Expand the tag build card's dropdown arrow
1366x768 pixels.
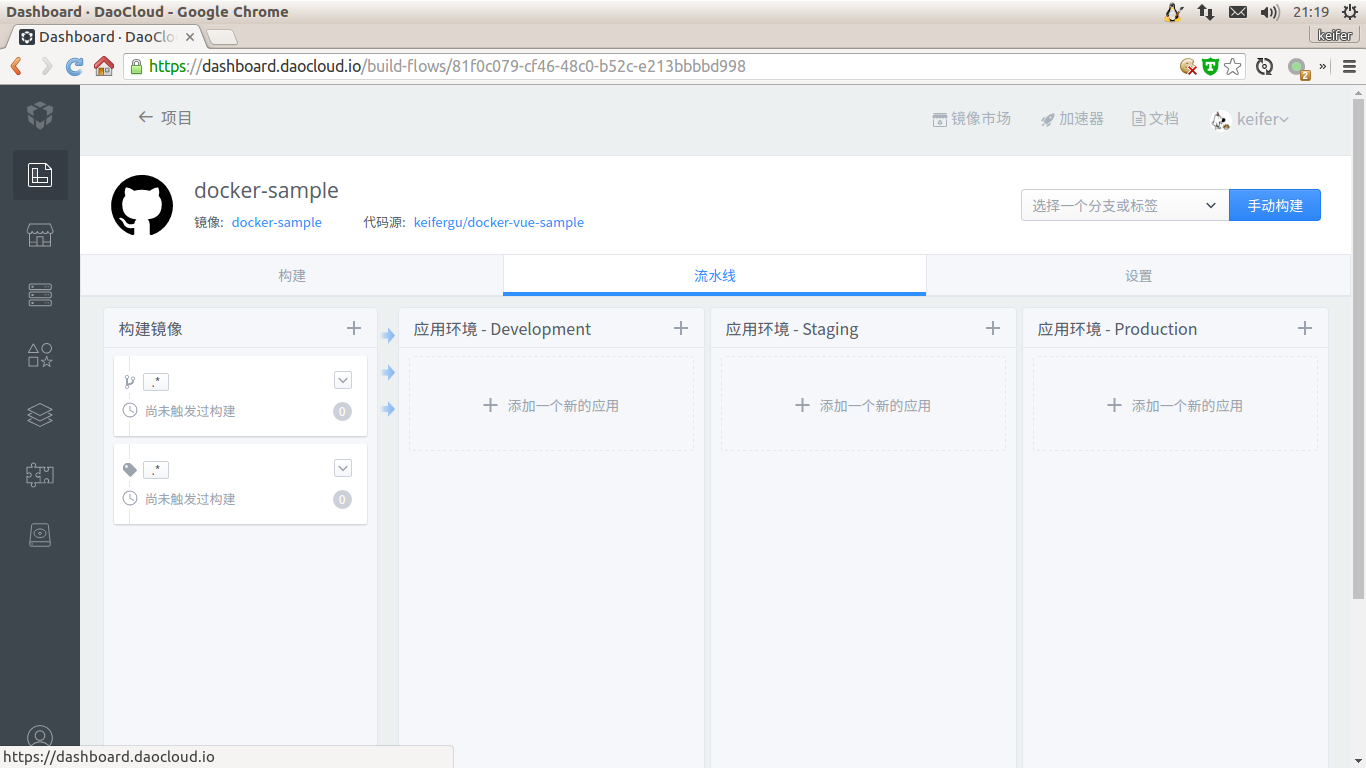343,468
